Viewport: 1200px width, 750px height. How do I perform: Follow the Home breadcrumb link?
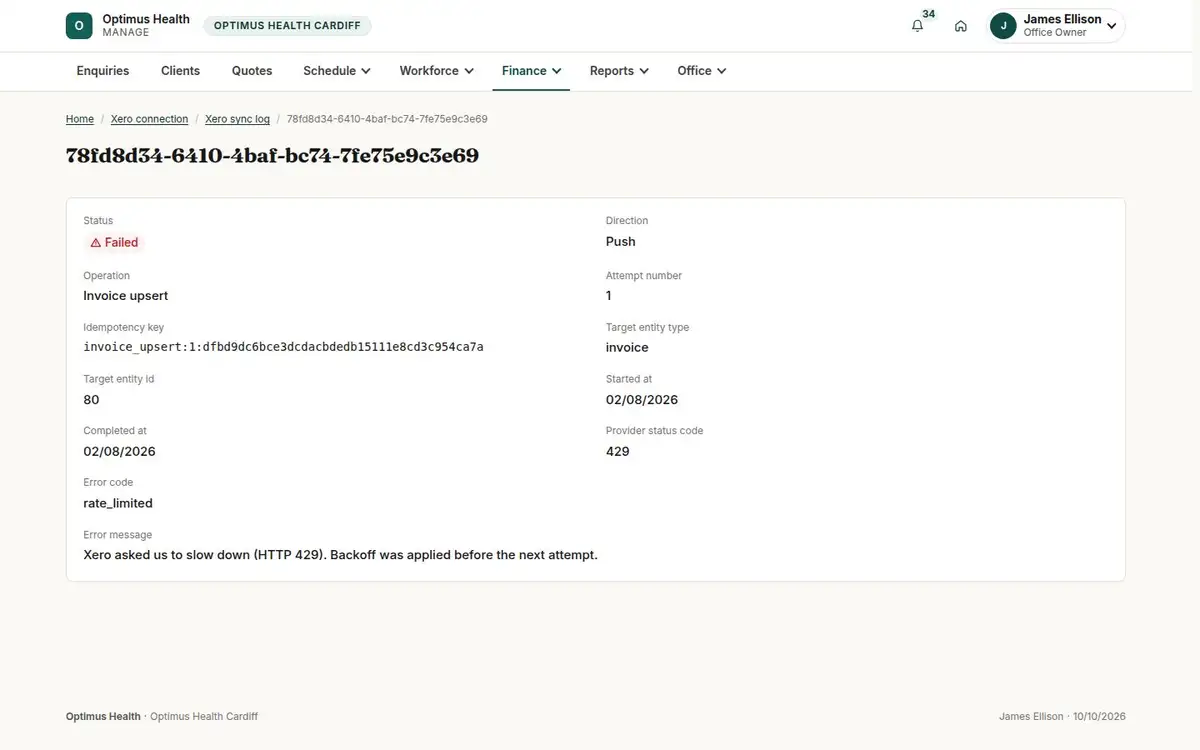tap(80, 119)
